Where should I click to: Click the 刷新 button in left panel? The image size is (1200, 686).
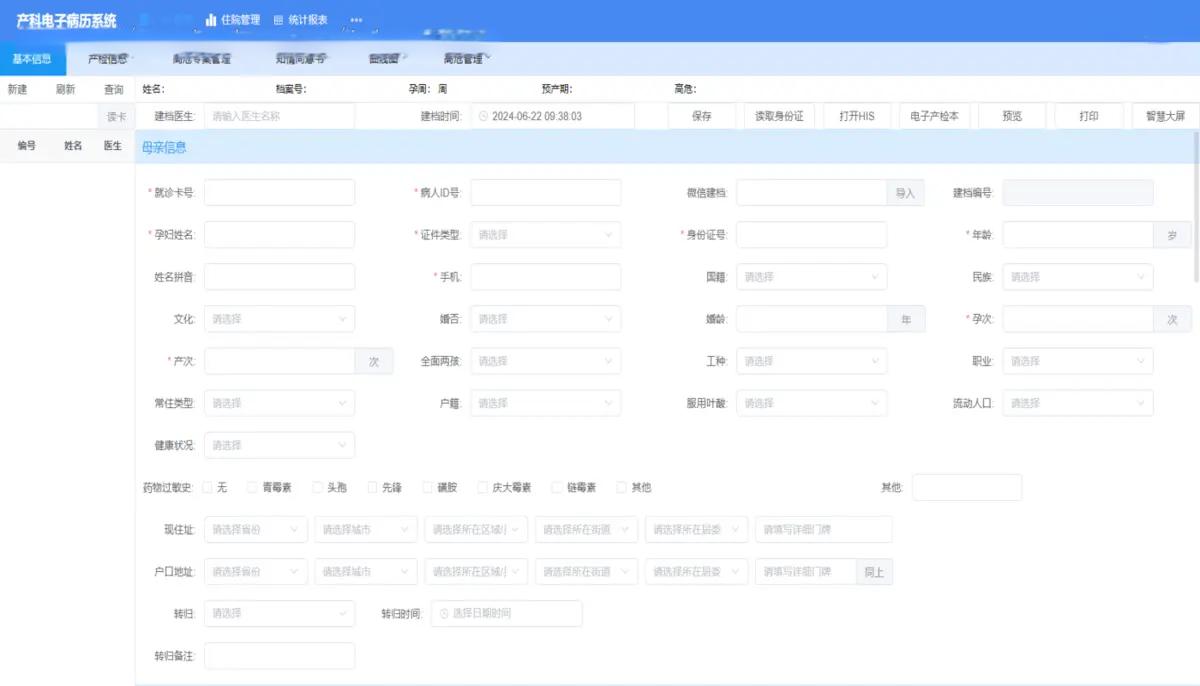(66, 89)
